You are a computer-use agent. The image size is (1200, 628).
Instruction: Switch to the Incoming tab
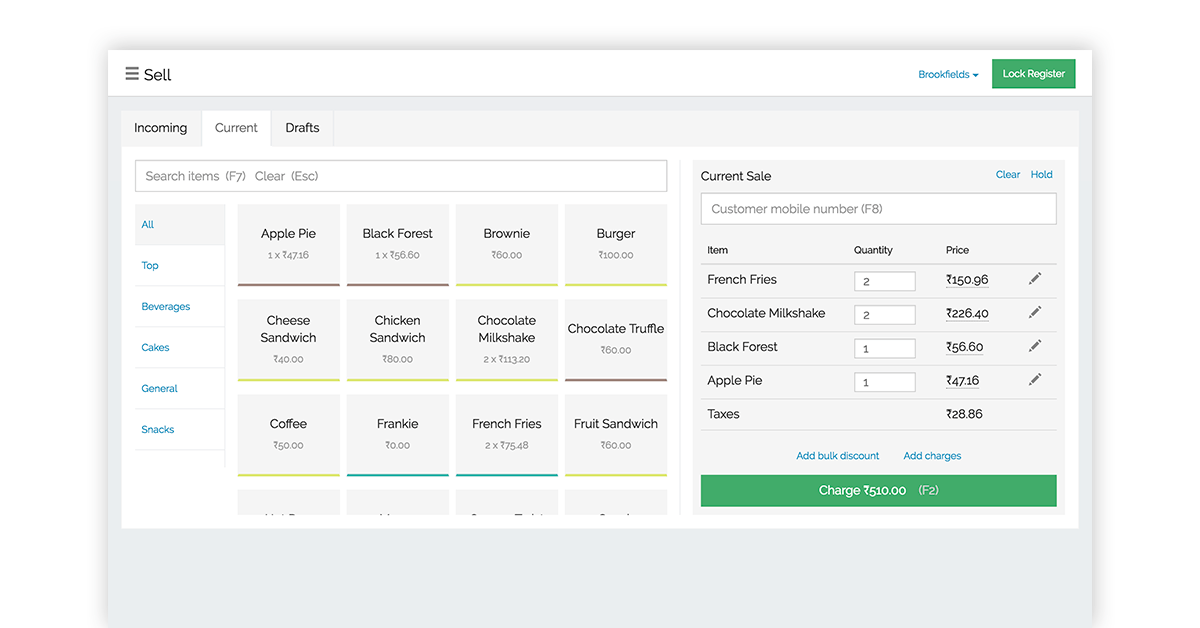[161, 128]
